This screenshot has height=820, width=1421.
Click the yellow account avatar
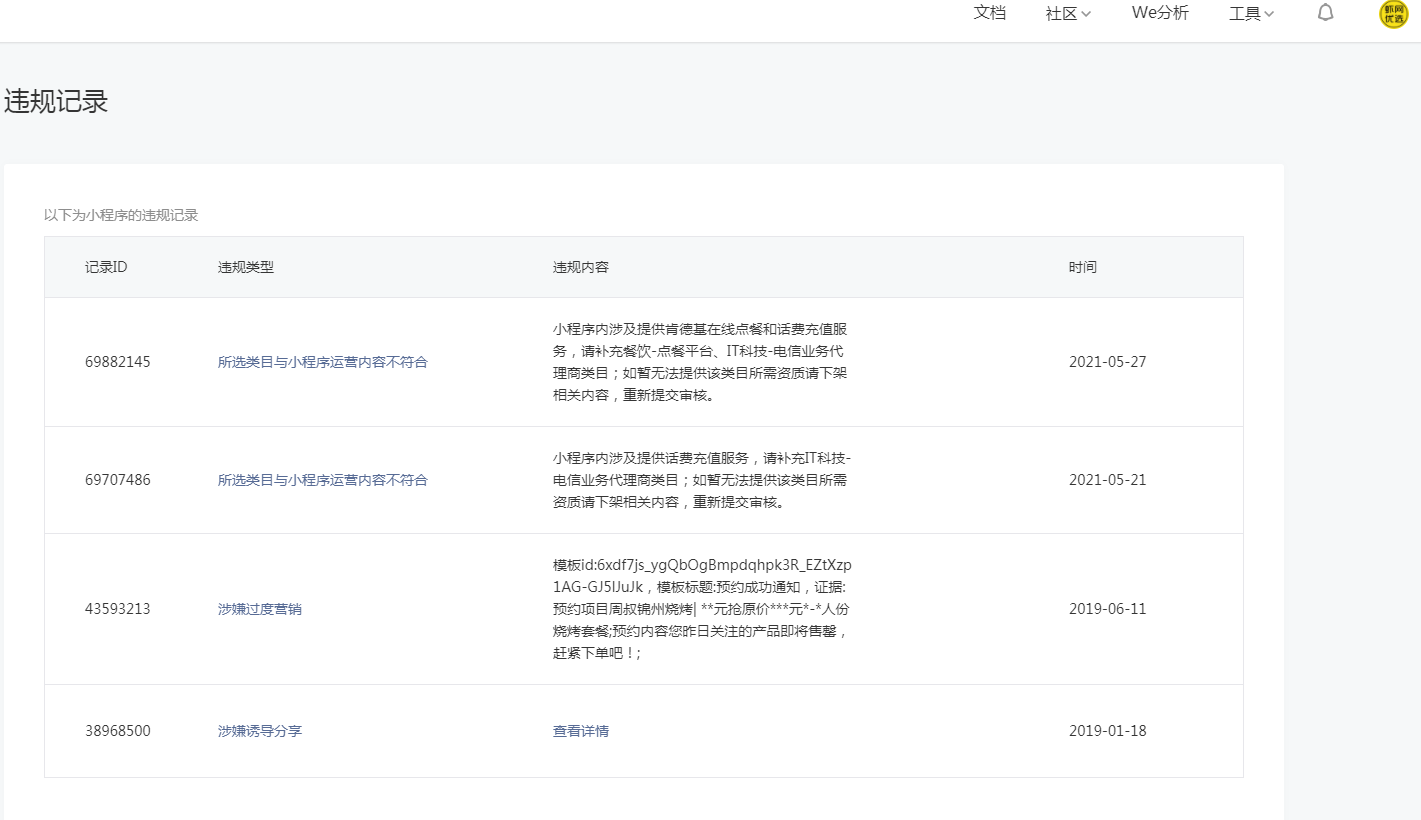tap(1393, 14)
